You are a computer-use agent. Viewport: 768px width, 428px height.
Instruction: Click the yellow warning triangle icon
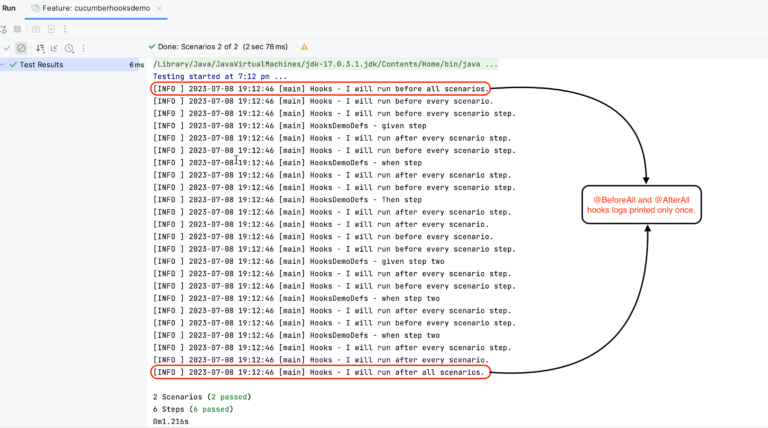304,46
